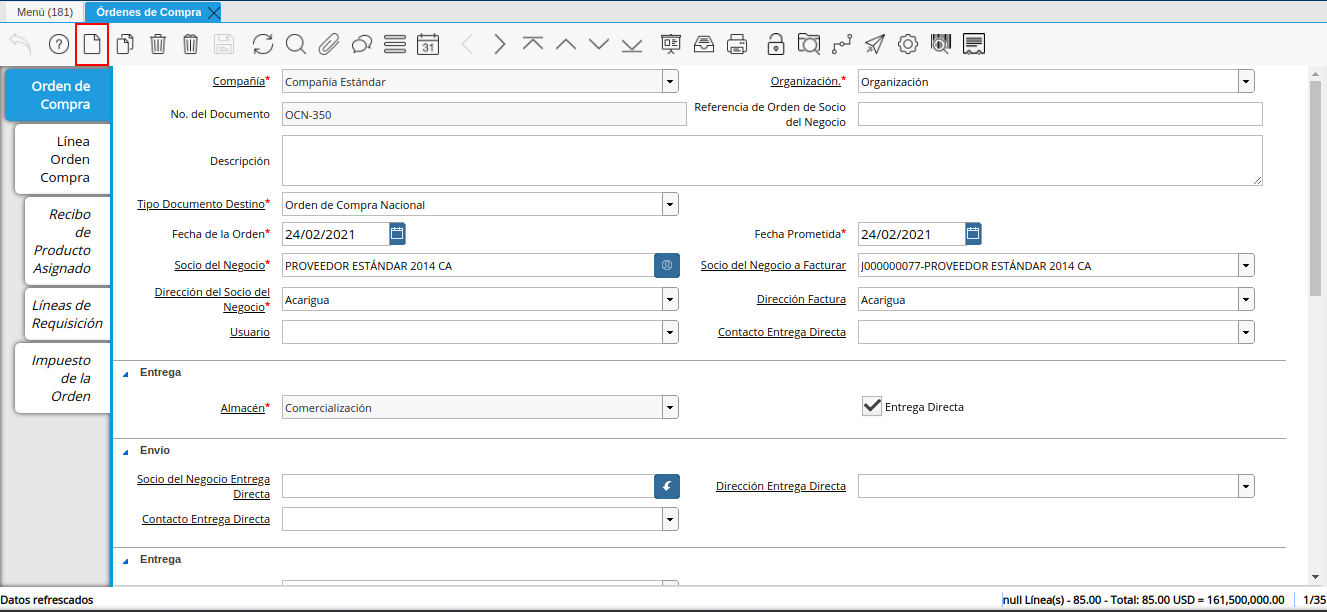Open the Find record magnifier
This screenshot has height=612, width=1327.
(296, 44)
